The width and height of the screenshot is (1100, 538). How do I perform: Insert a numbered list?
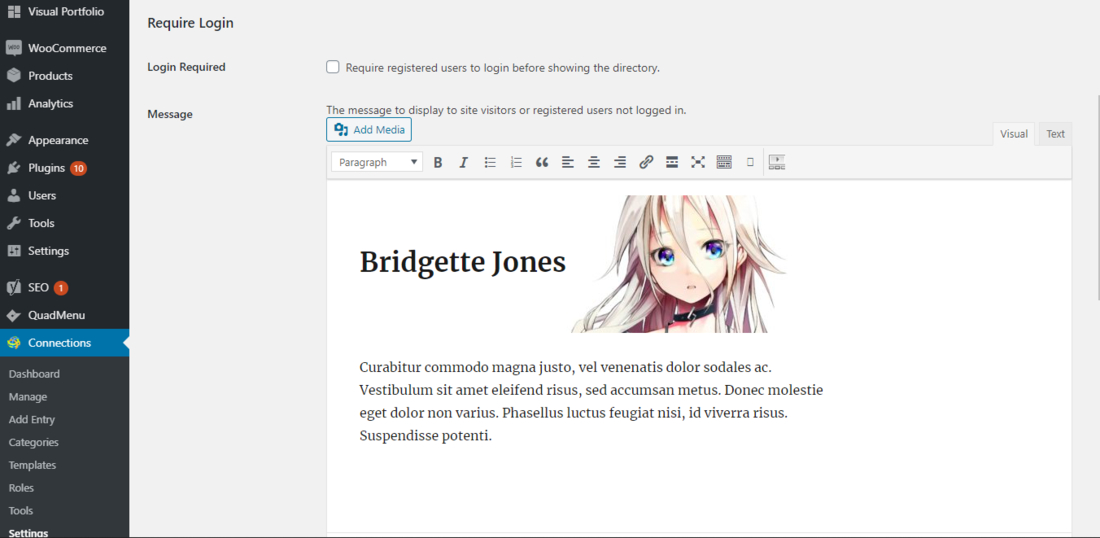(x=516, y=162)
